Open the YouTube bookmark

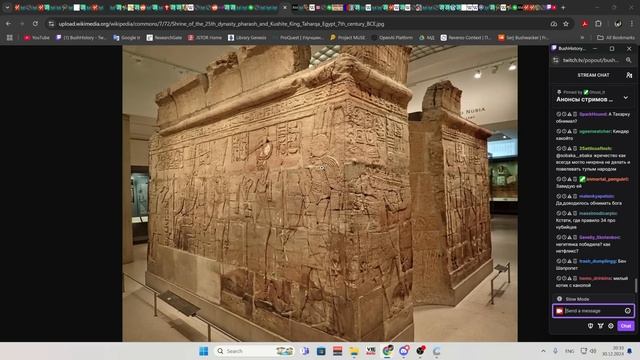37,38
